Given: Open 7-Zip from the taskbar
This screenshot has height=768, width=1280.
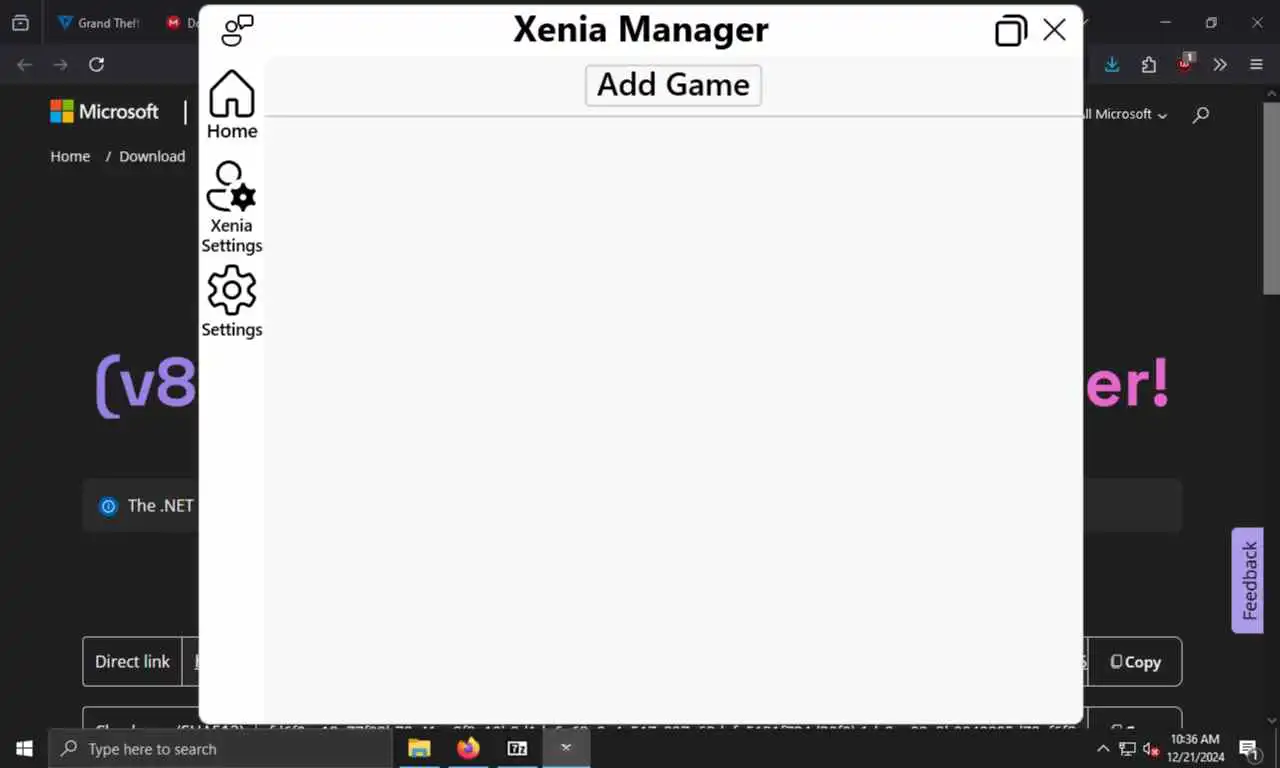Looking at the screenshot, I should (517, 748).
